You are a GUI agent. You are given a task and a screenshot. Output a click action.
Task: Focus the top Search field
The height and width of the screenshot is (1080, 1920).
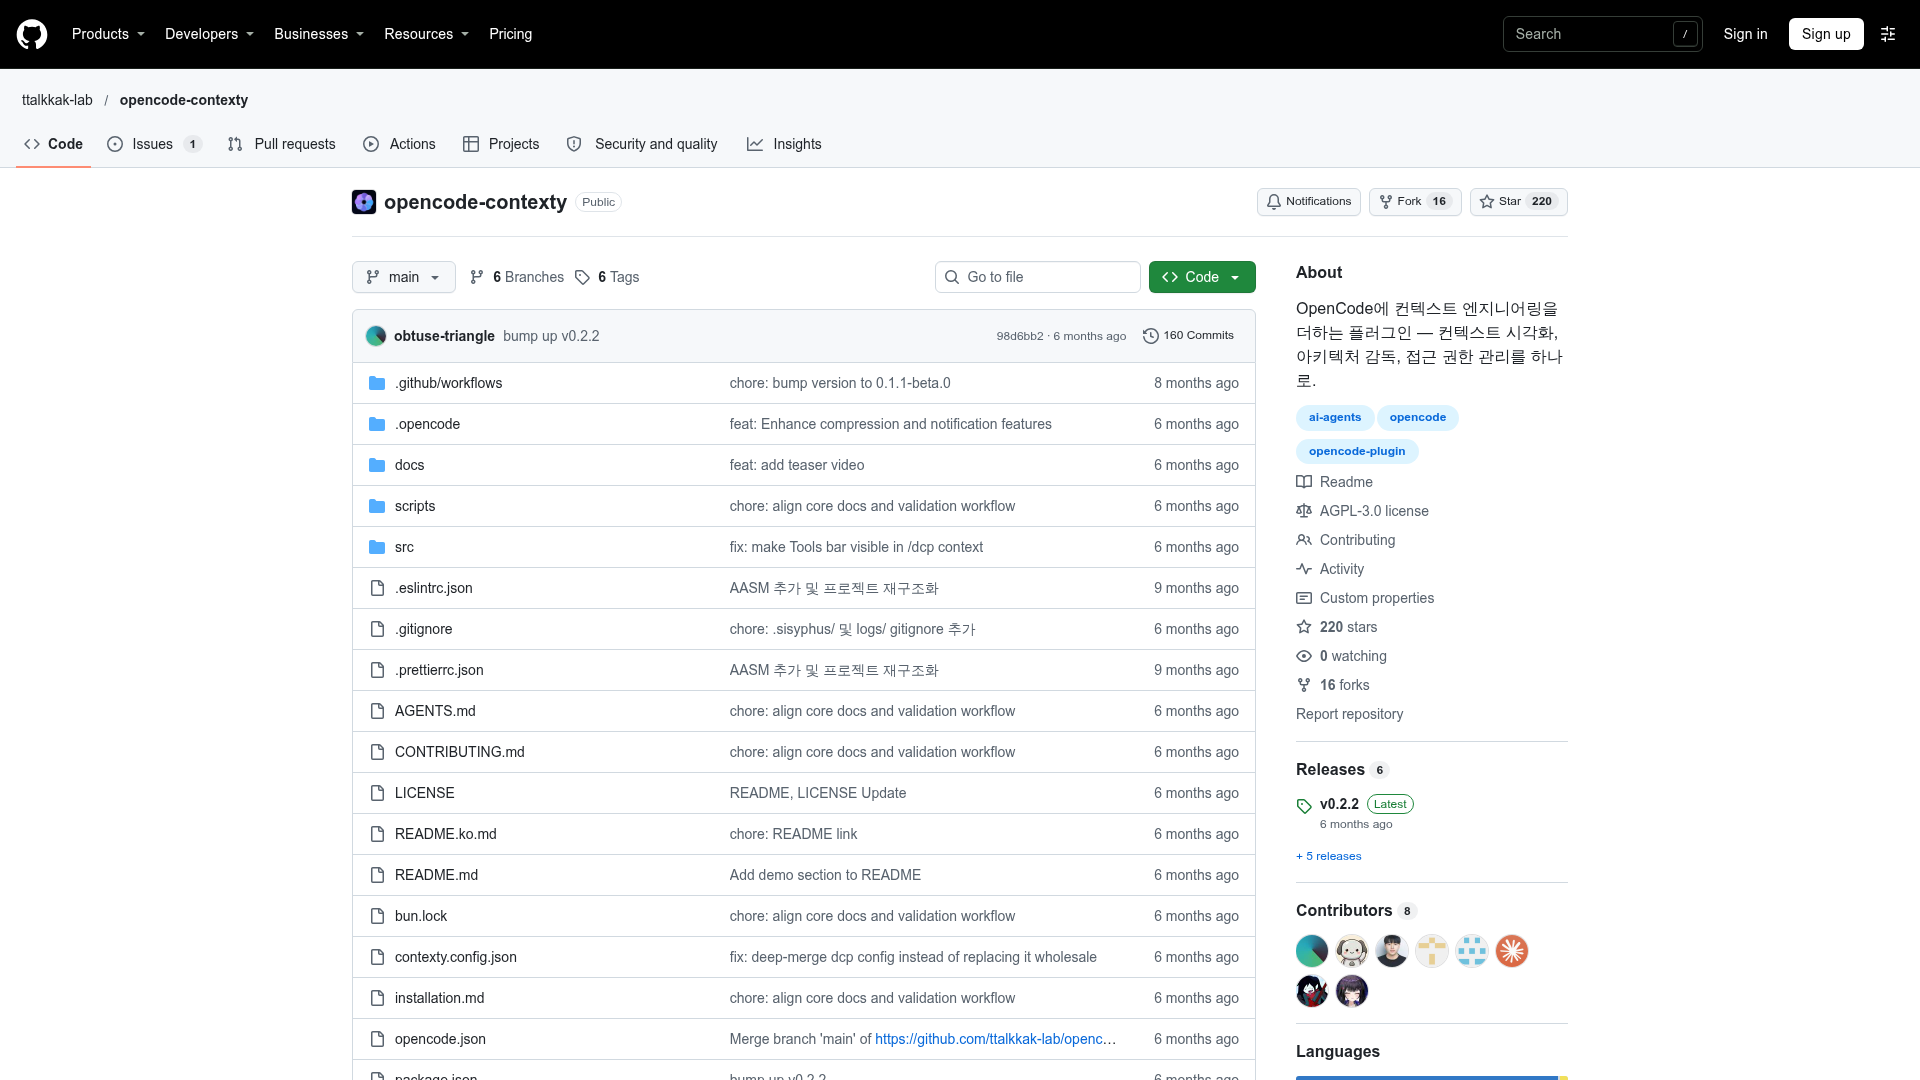(1602, 34)
